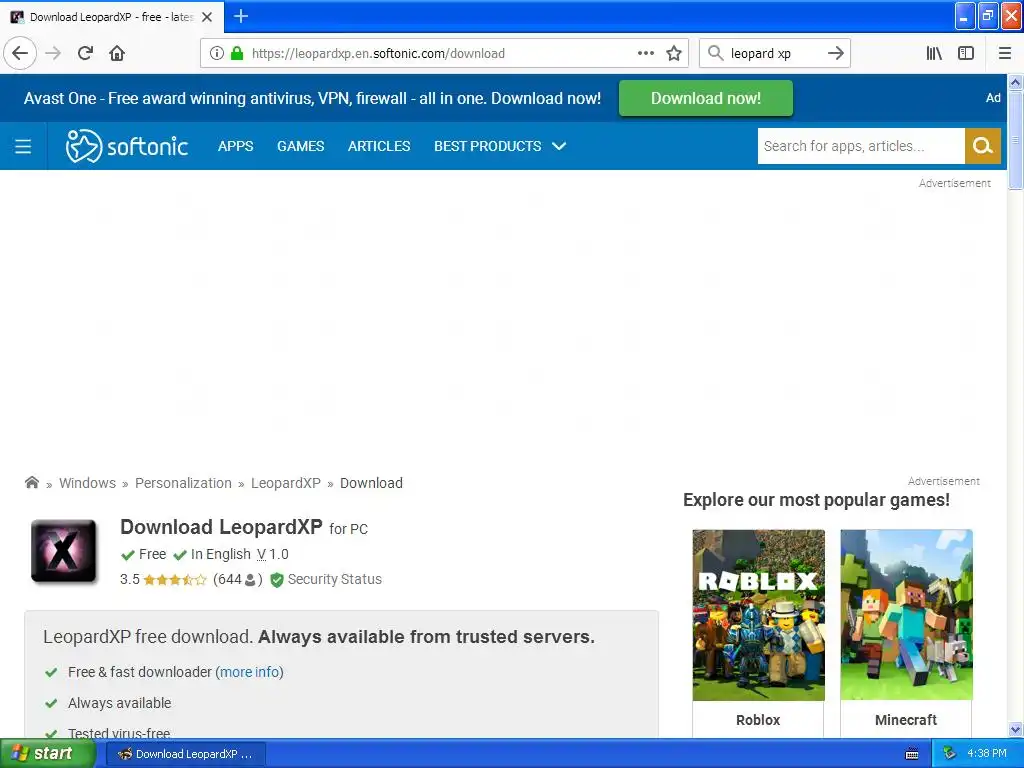Open the Roblox game thumbnail
The height and width of the screenshot is (768, 1024).
point(758,615)
